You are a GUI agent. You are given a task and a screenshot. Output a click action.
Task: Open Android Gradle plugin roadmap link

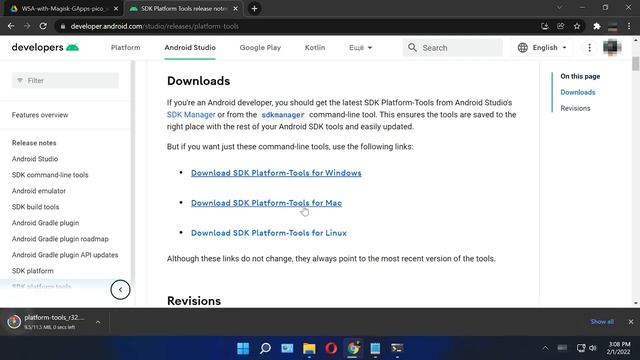60,239
